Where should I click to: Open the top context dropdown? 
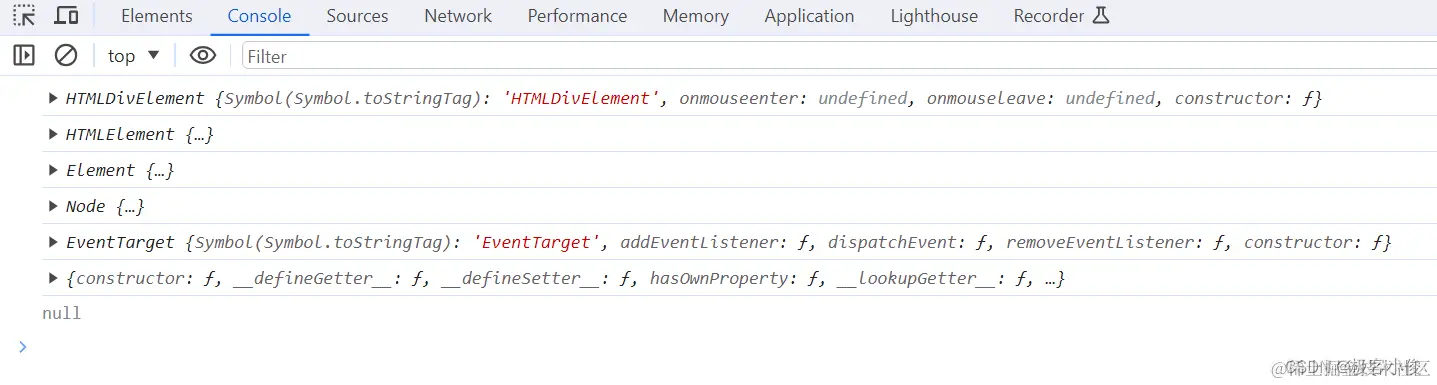click(x=134, y=56)
